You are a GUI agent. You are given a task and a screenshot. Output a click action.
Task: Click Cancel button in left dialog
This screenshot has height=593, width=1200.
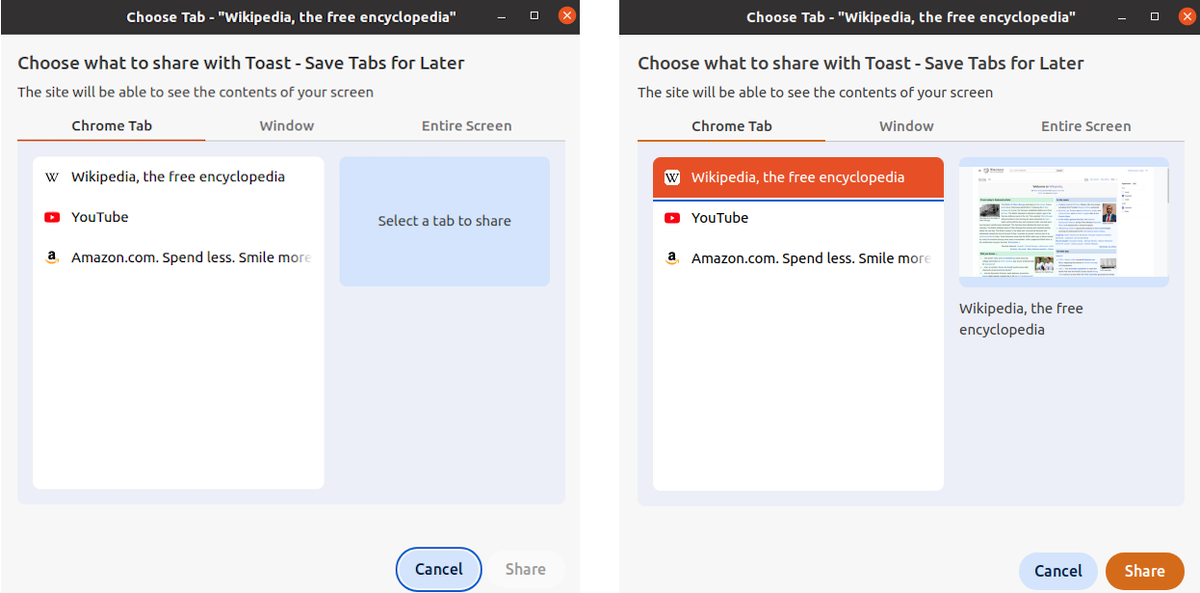[x=439, y=569]
